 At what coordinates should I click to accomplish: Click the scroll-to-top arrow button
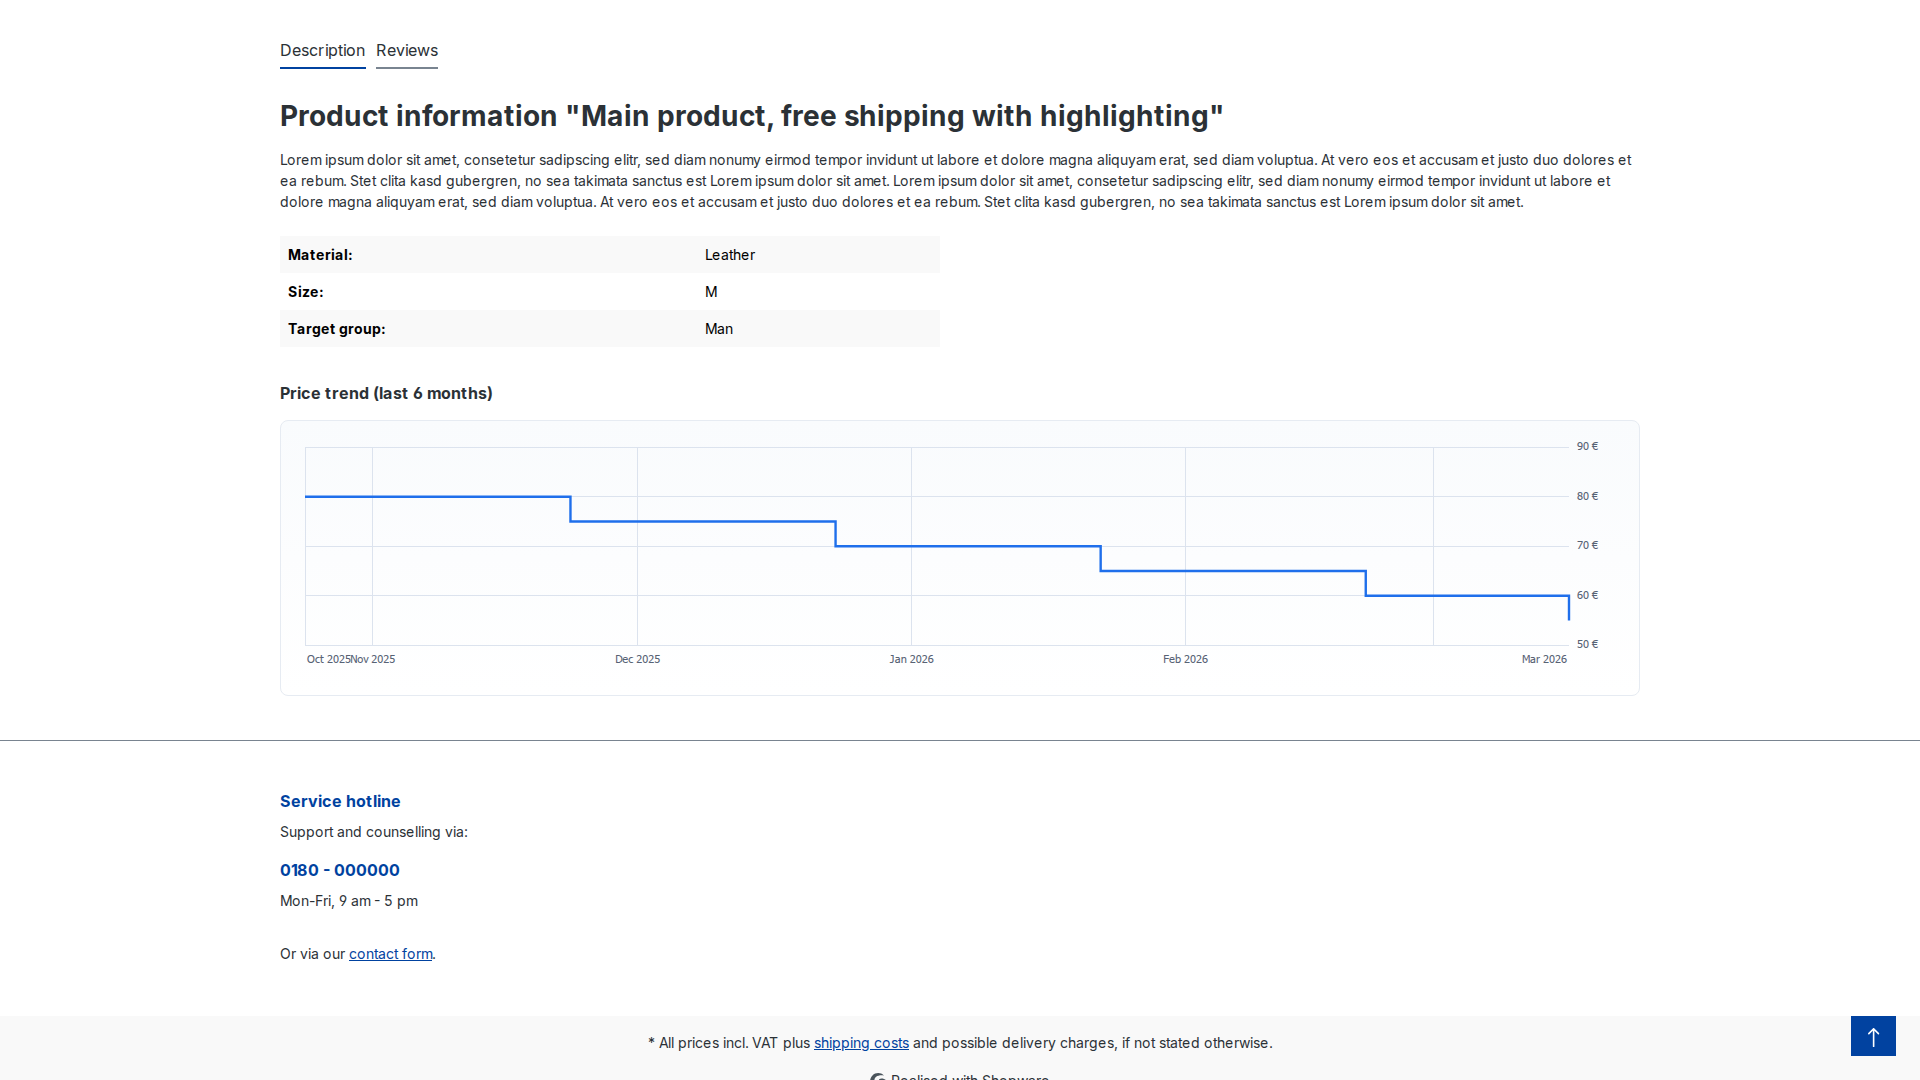[x=1873, y=1036]
